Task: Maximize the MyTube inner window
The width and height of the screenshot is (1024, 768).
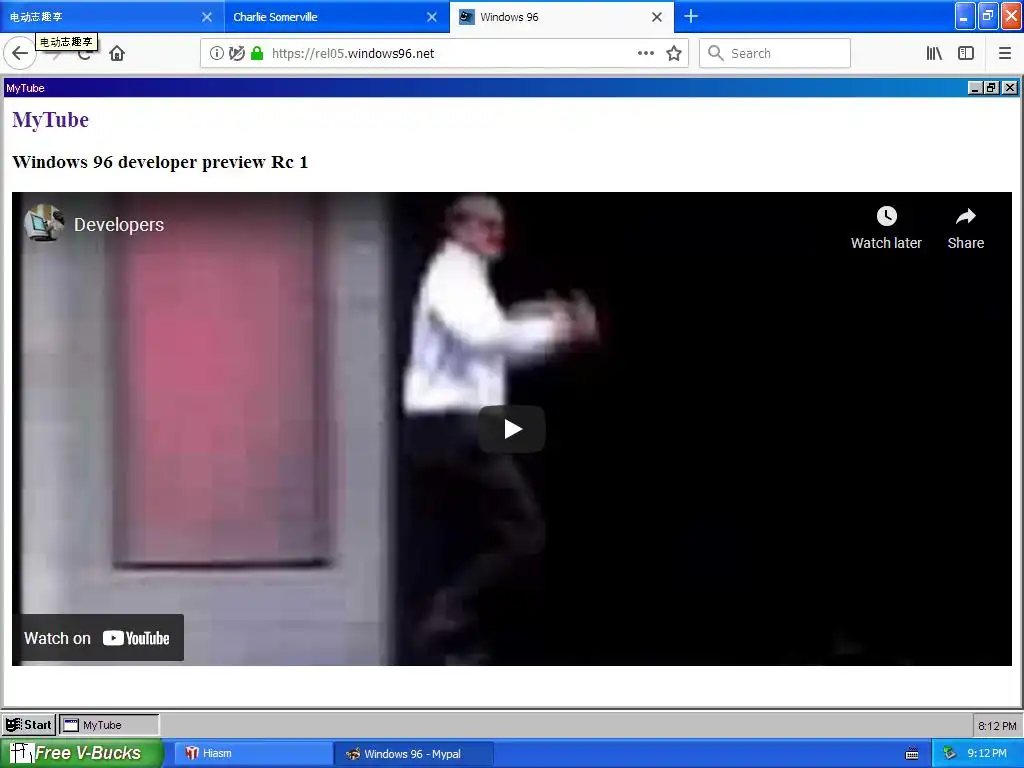Action: click(992, 88)
